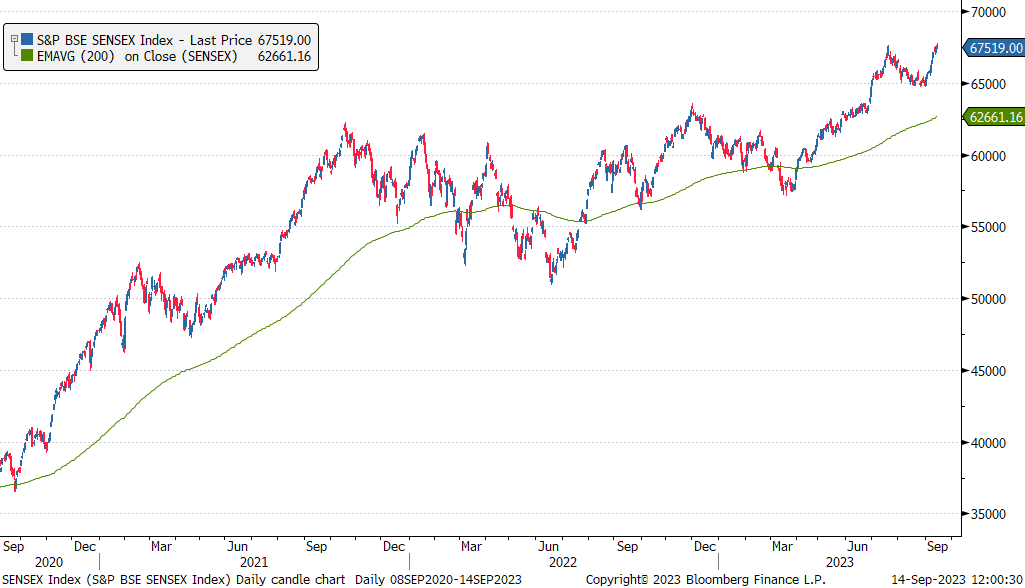Click the green EMAVG series color swatch

[27, 56]
